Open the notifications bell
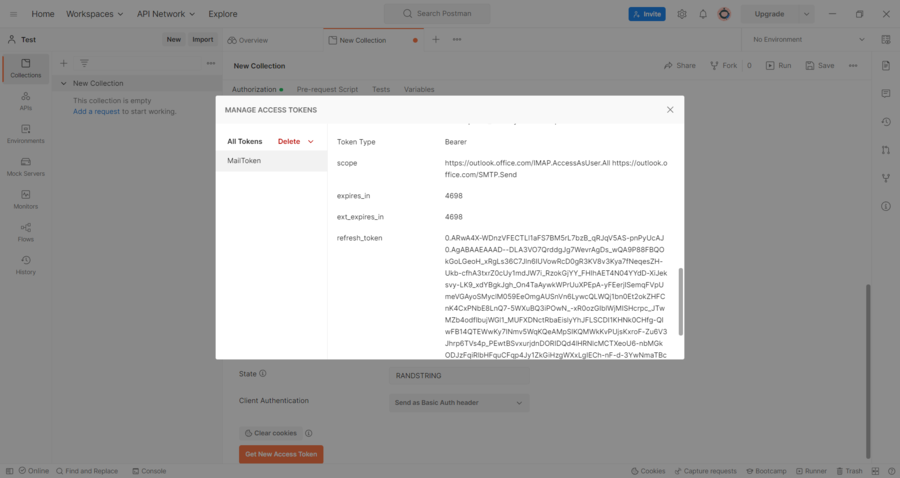 click(x=703, y=14)
